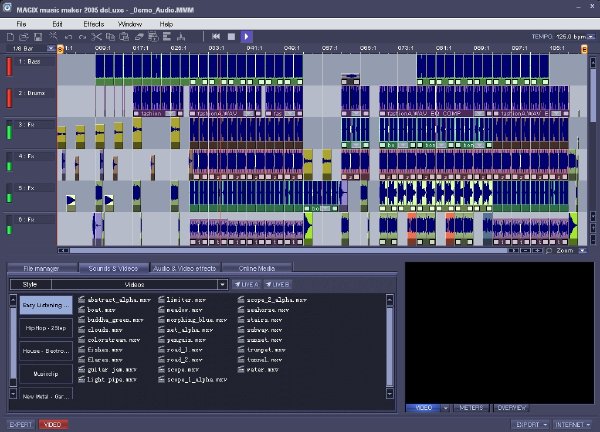This screenshot has height=432, width=600.
Task: Stop playback with the square button
Action: coord(231,37)
